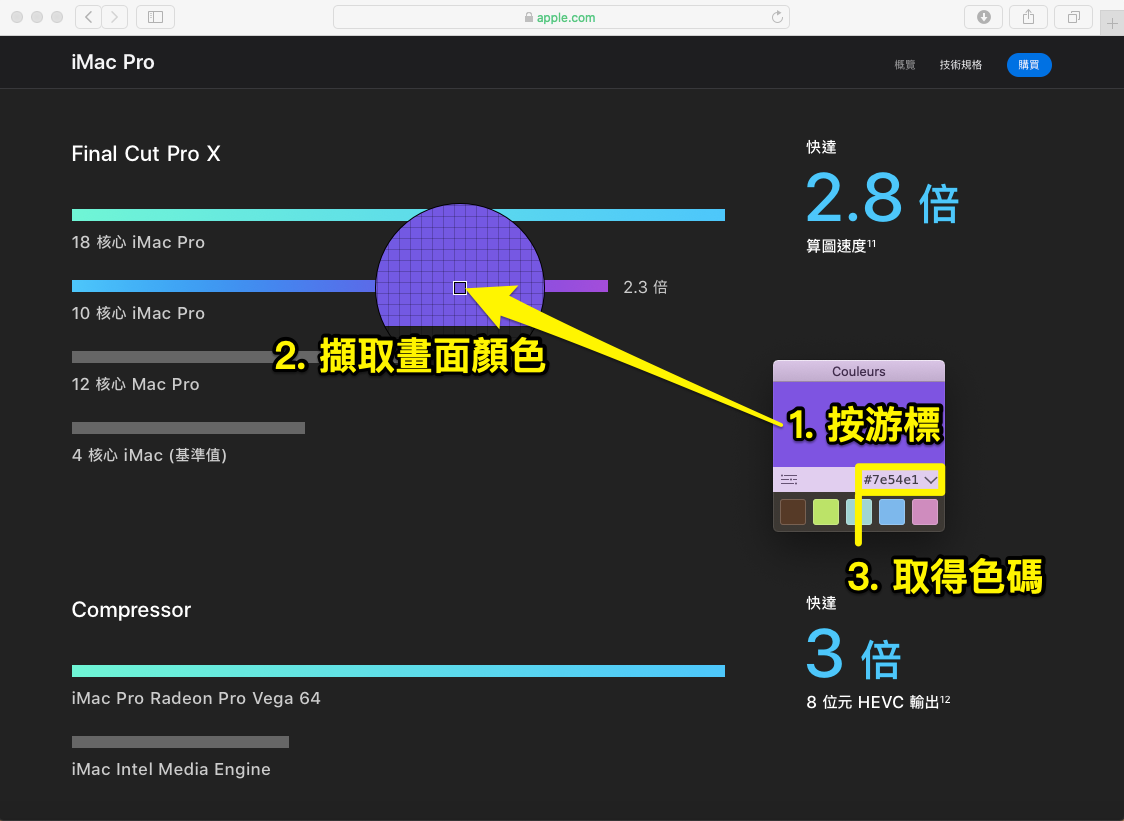The width and height of the screenshot is (1124, 821).
Task: Select the pink swatch in Couleurs
Action: click(925, 512)
